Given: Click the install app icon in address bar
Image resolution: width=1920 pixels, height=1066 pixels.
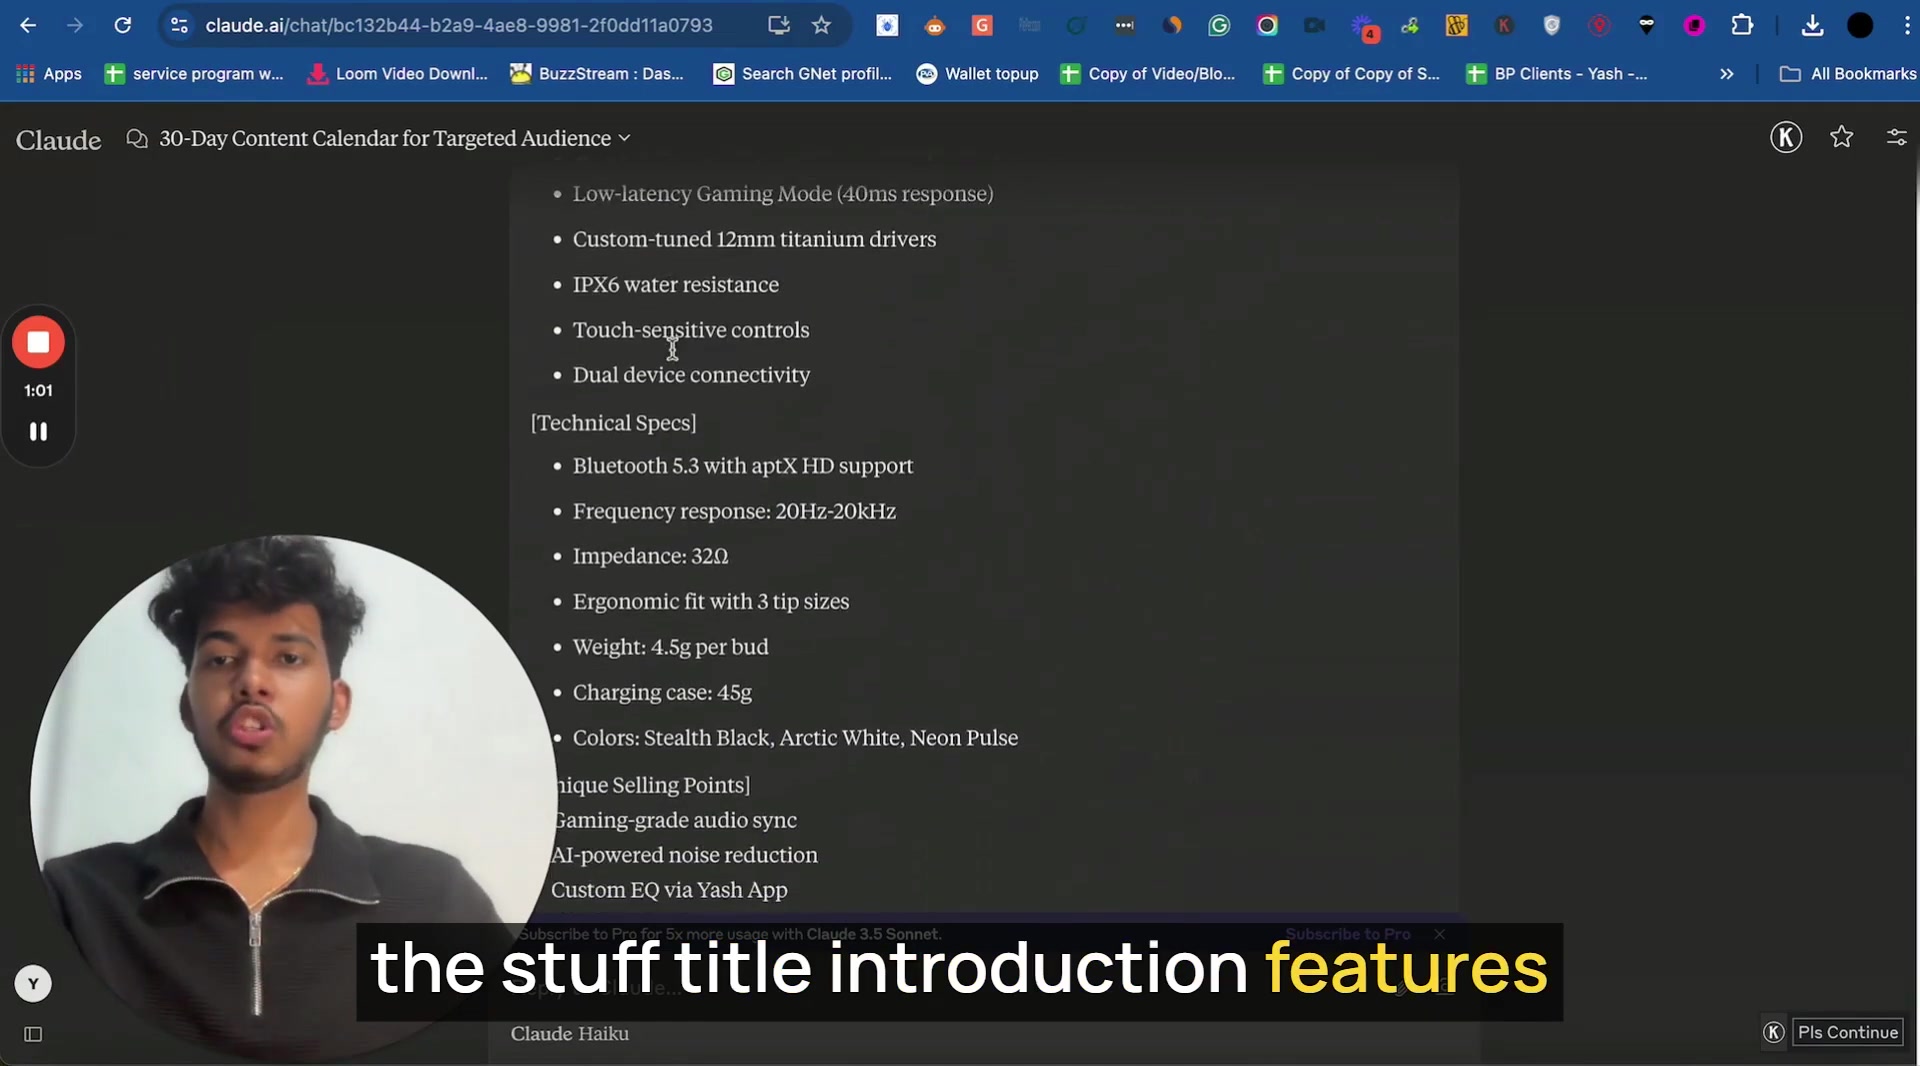Looking at the screenshot, I should (x=778, y=25).
